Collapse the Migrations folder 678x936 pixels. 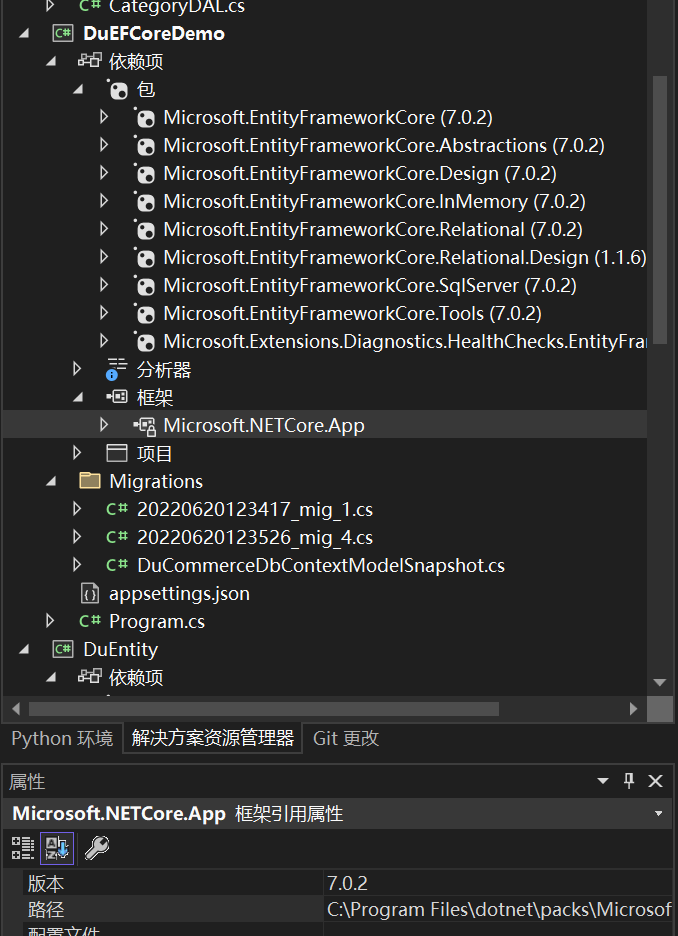tap(51, 481)
